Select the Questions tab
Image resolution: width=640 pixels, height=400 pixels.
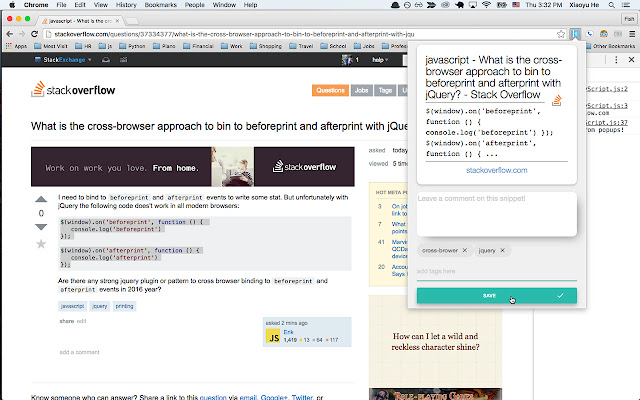point(330,90)
